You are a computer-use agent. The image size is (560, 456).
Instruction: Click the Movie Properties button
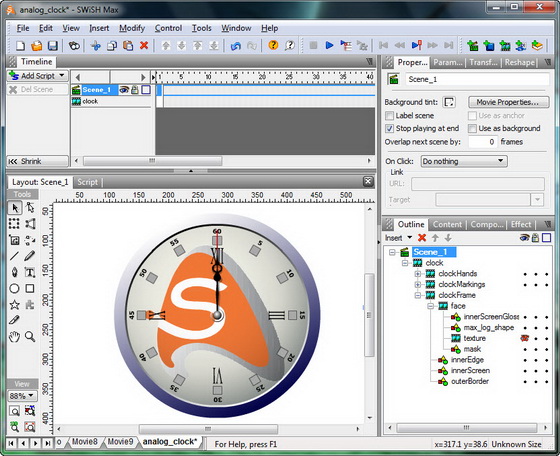pyautogui.click(x=509, y=102)
